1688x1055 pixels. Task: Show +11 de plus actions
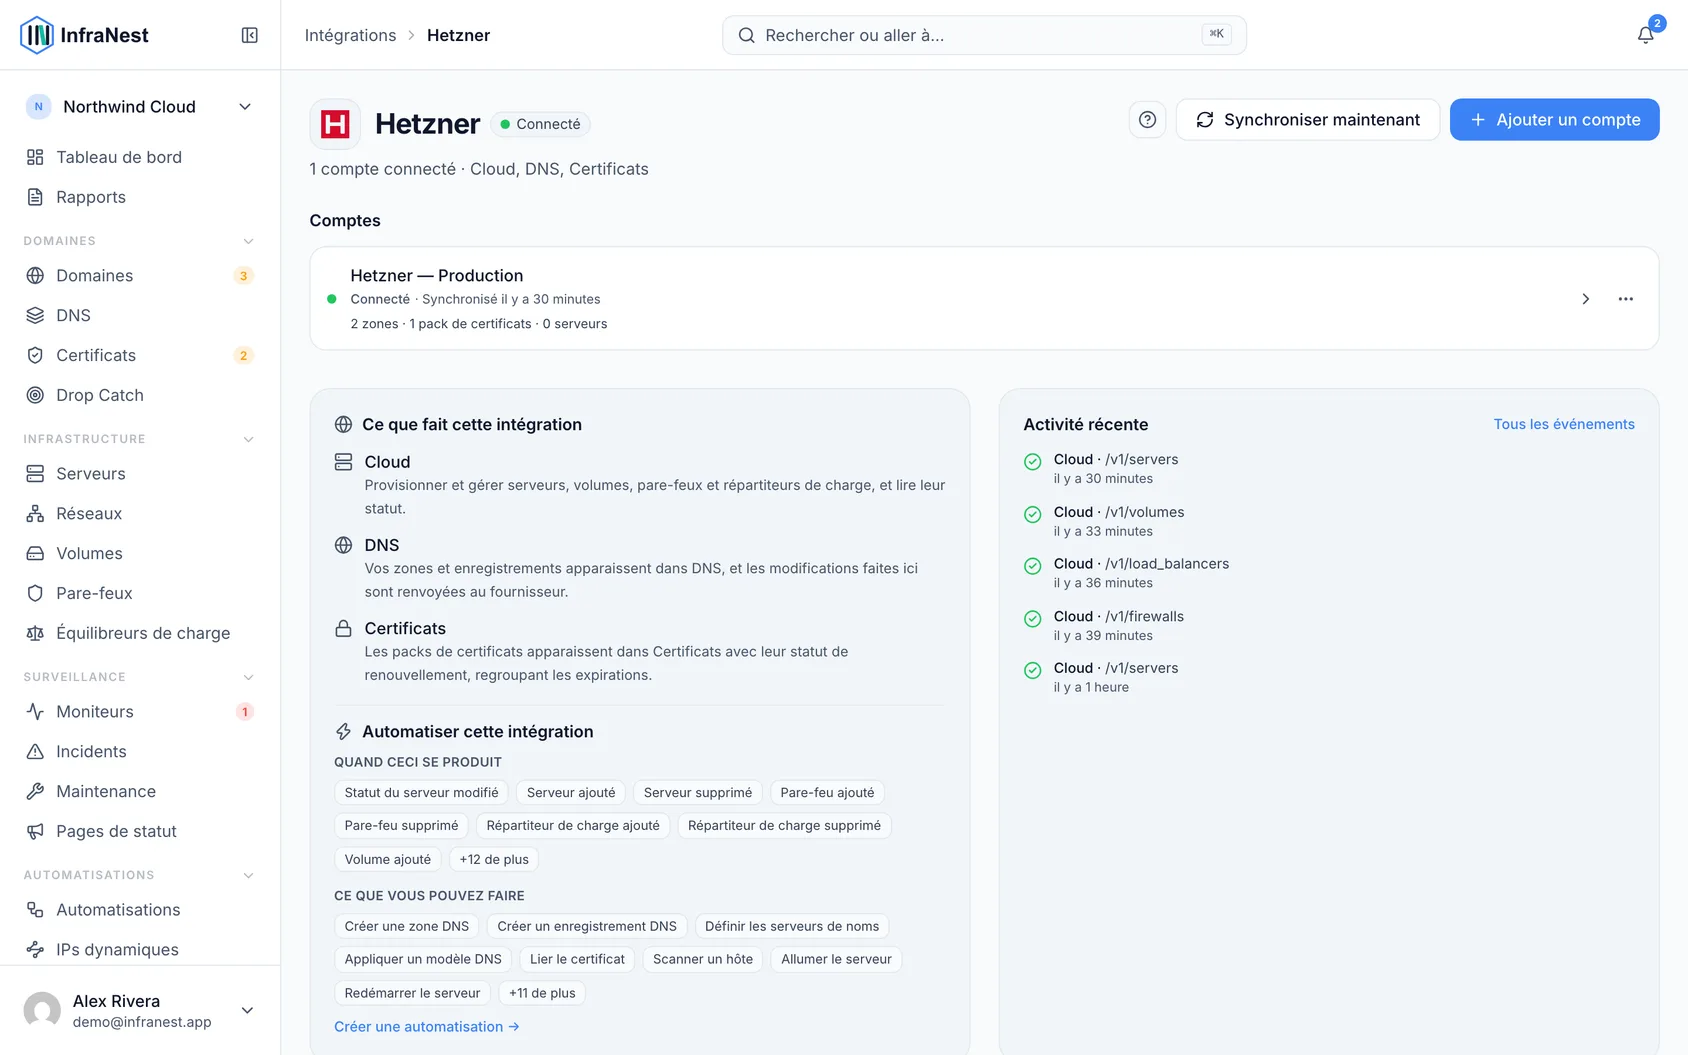tap(542, 994)
